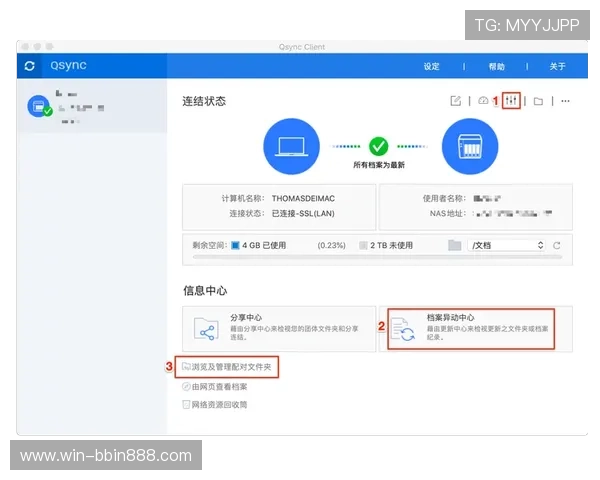Click the gray folder icon beside /文档
Screen dimensions: 600x480
(455, 245)
